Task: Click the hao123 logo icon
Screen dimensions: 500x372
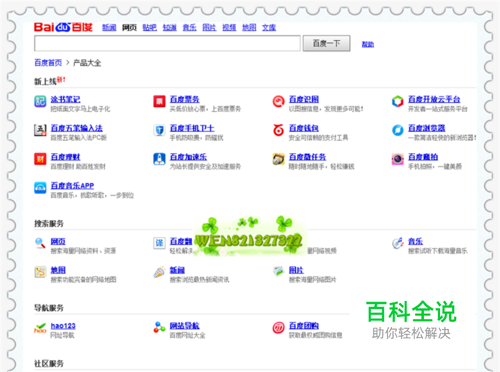Action: click(x=40, y=328)
